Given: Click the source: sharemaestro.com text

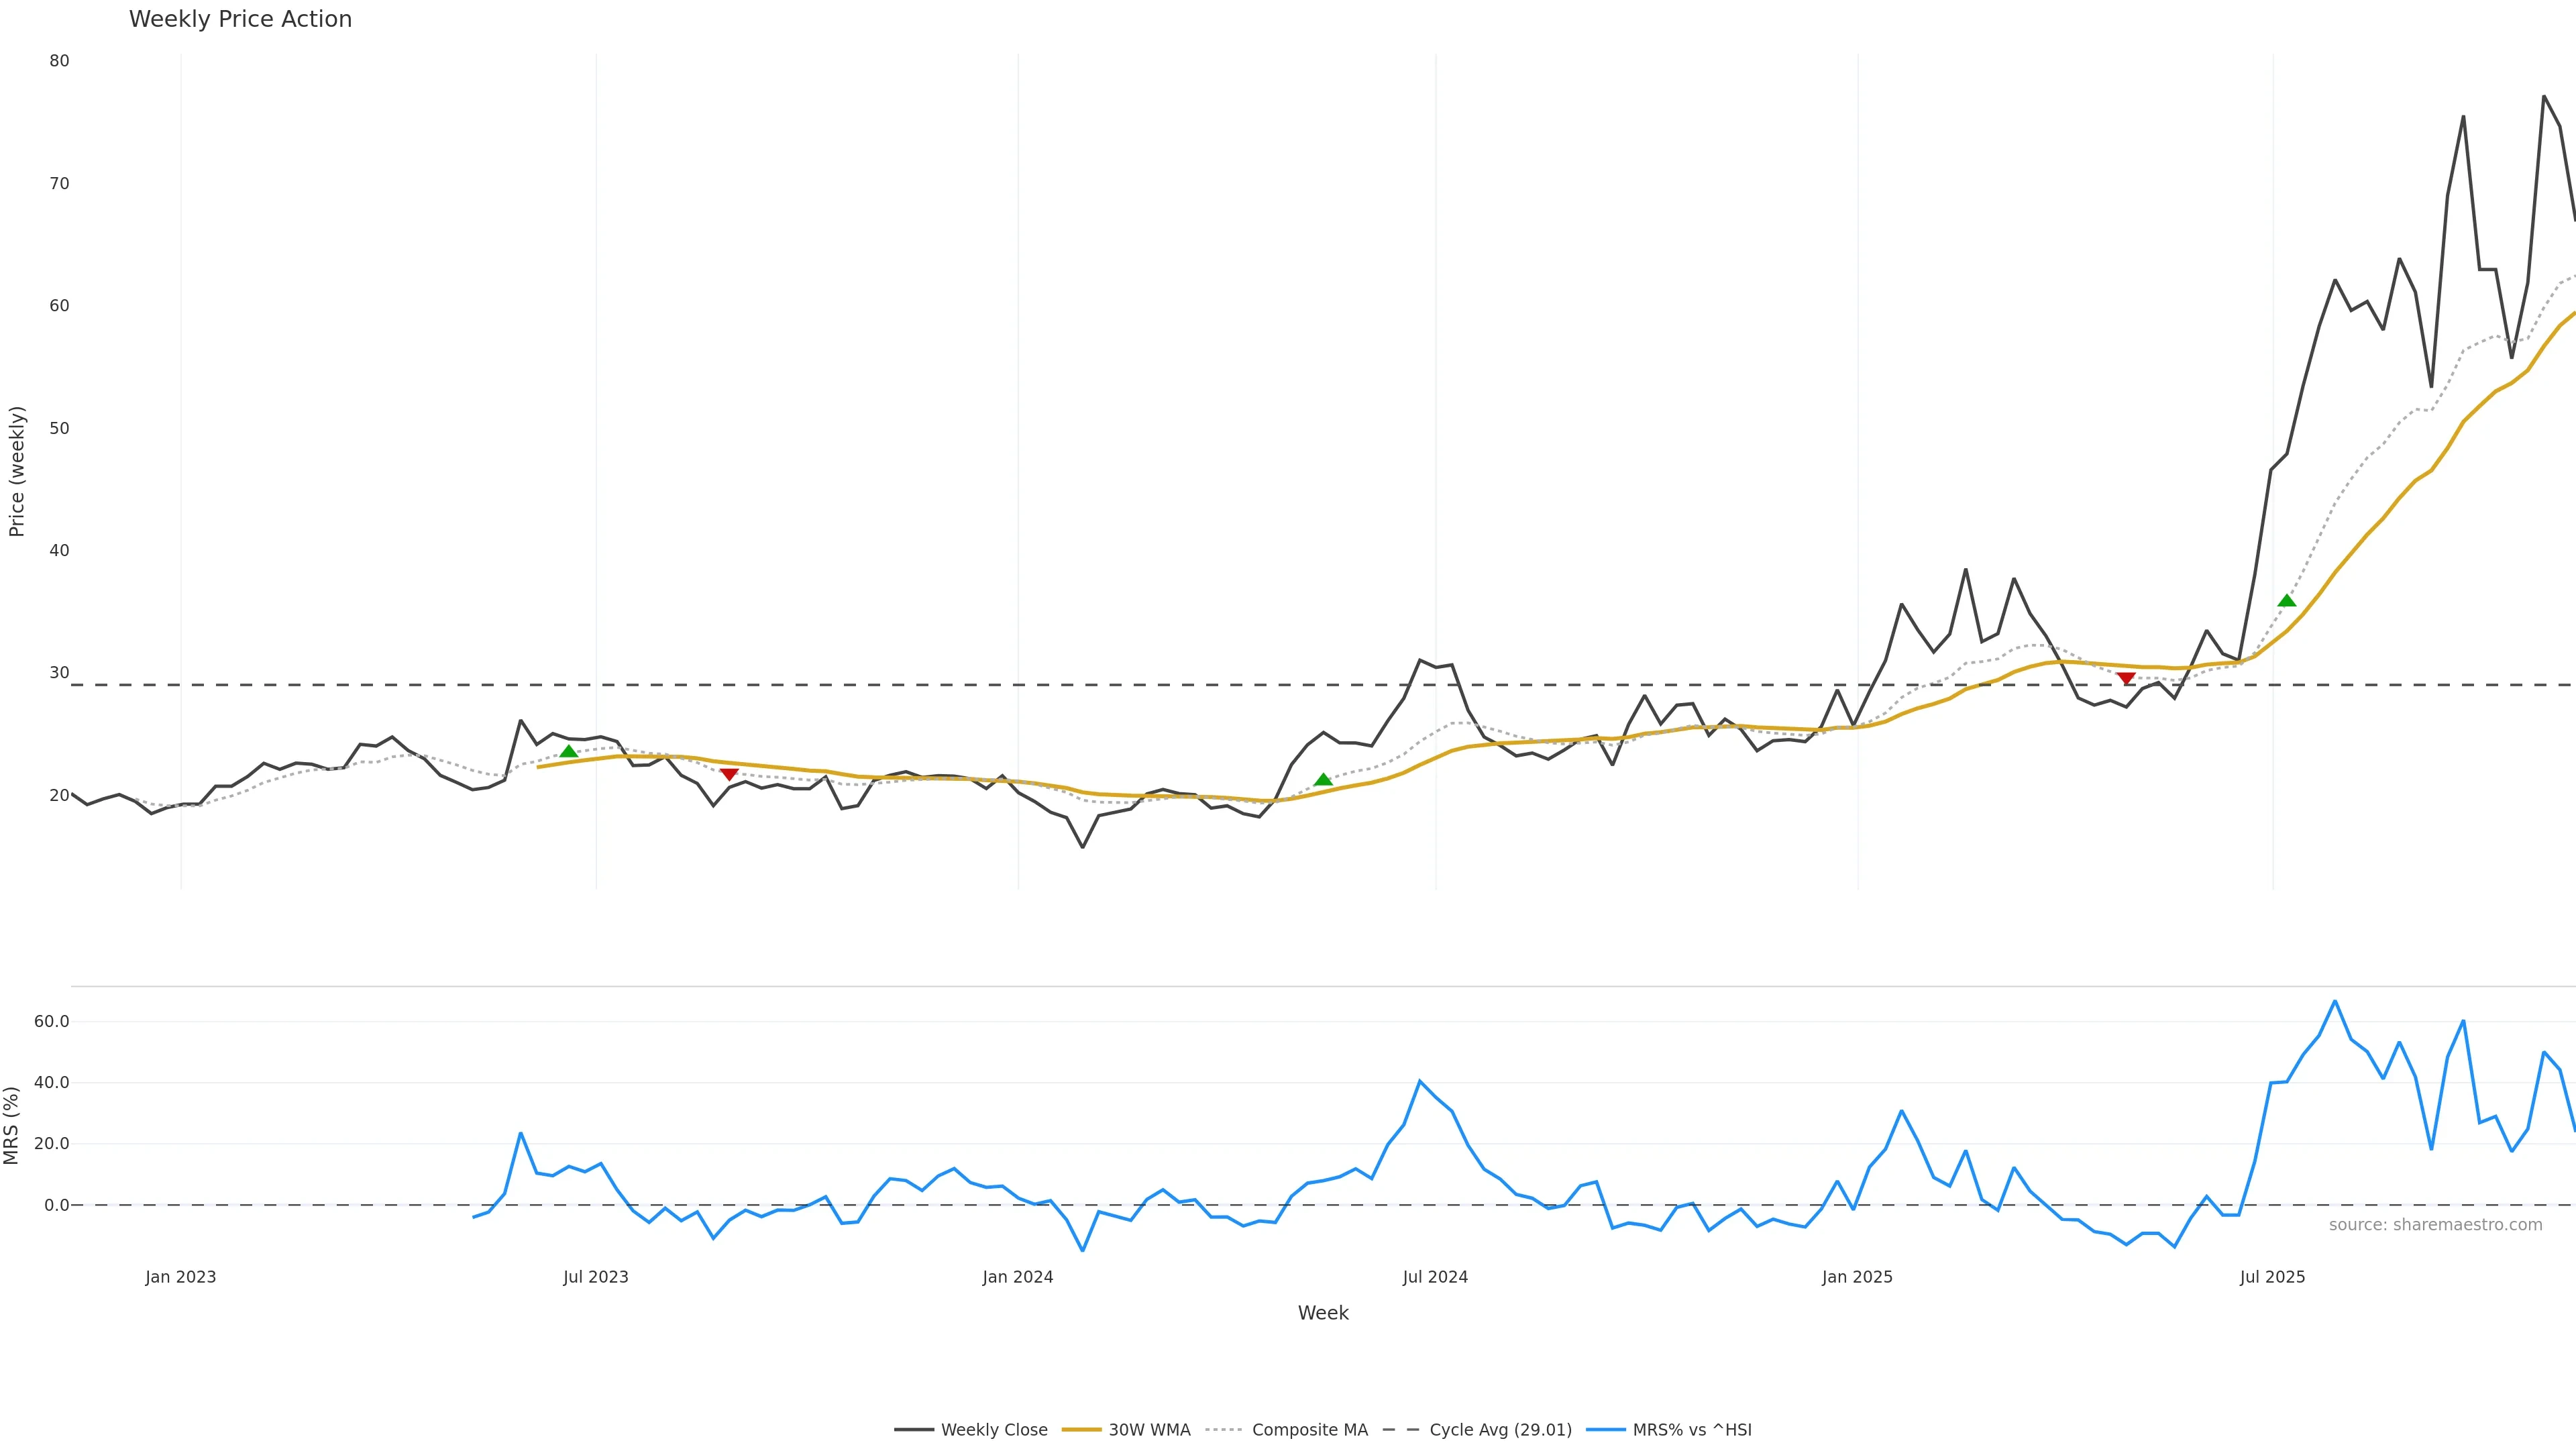Looking at the screenshot, I should point(2435,1225).
